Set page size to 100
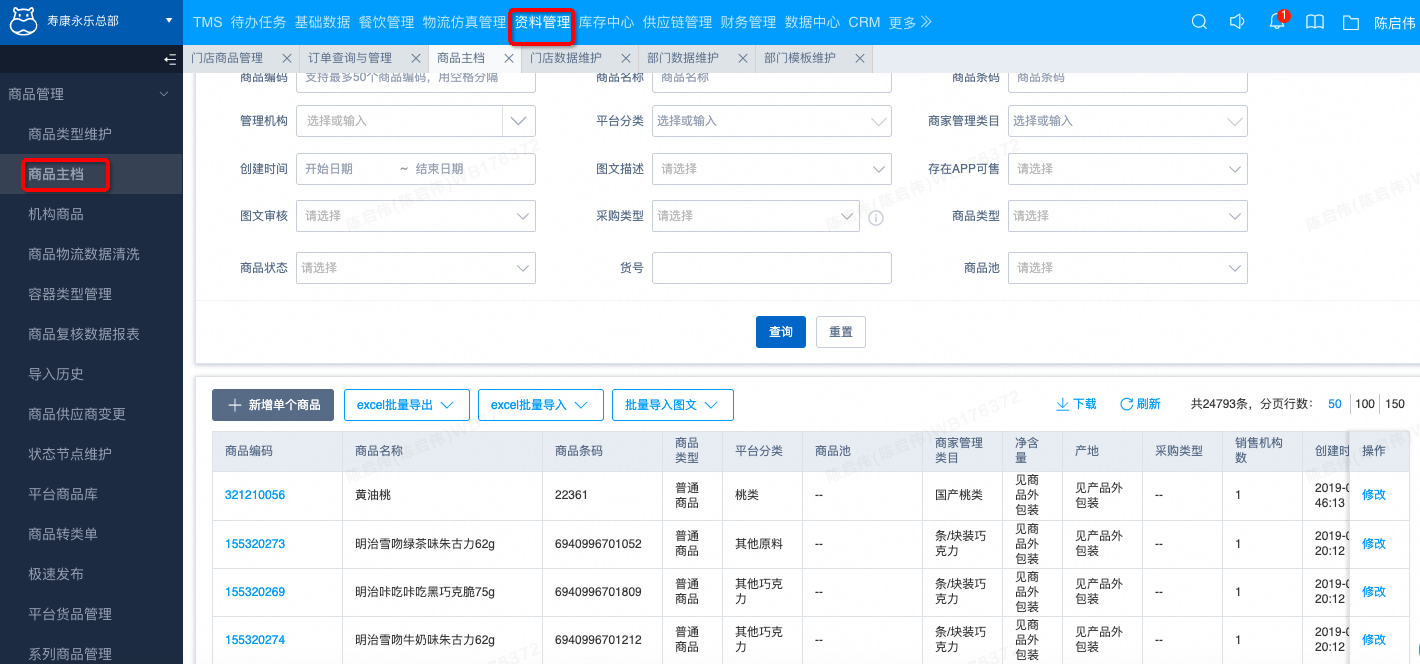The width and height of the screenshot is (1420, 664). click(x=1365, y=404)
